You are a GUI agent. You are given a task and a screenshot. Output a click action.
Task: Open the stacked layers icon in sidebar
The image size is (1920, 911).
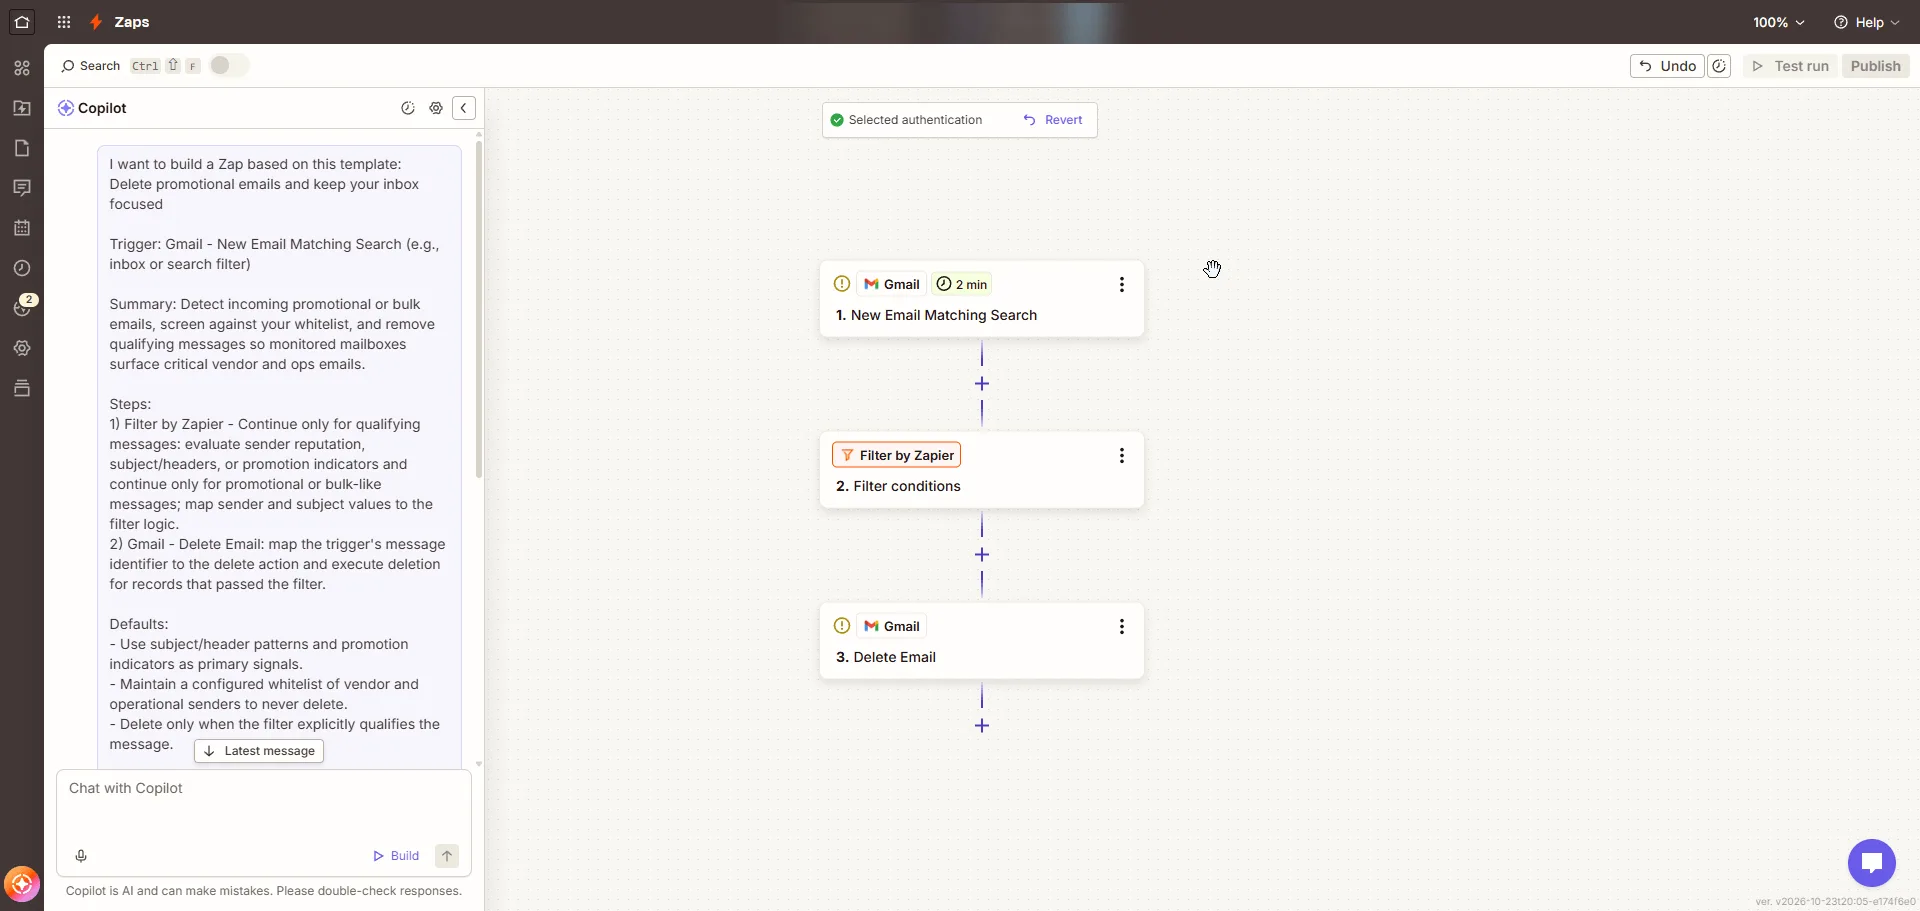point(22,388)
